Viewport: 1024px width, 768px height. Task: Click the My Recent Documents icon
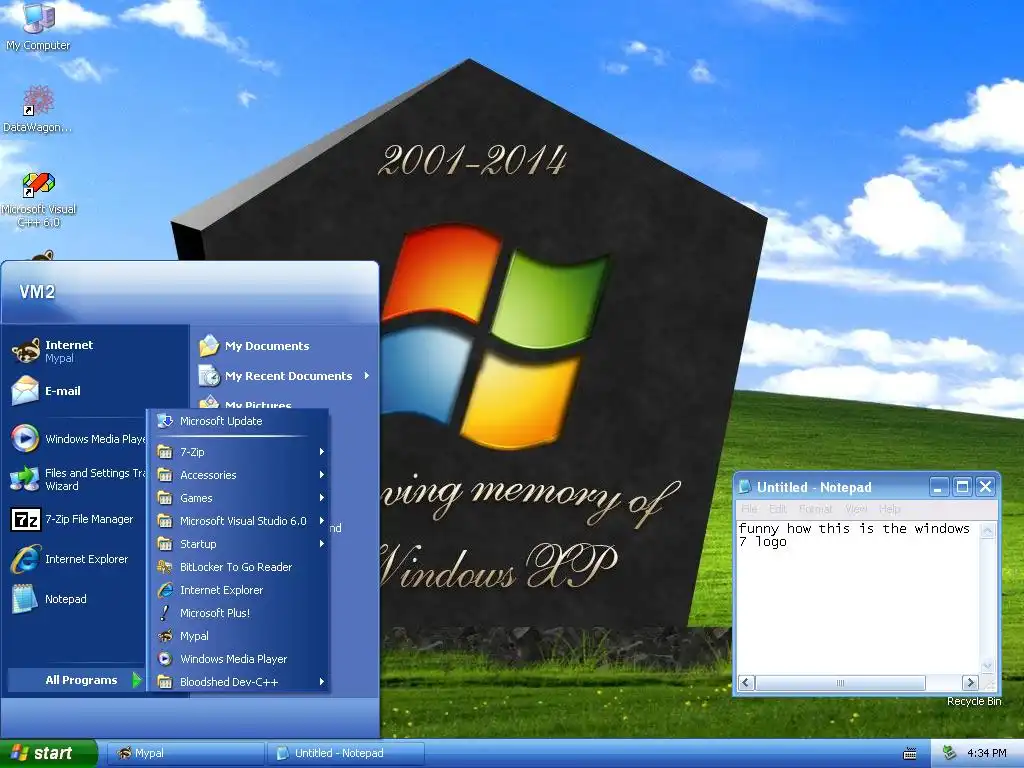(209, 376)
